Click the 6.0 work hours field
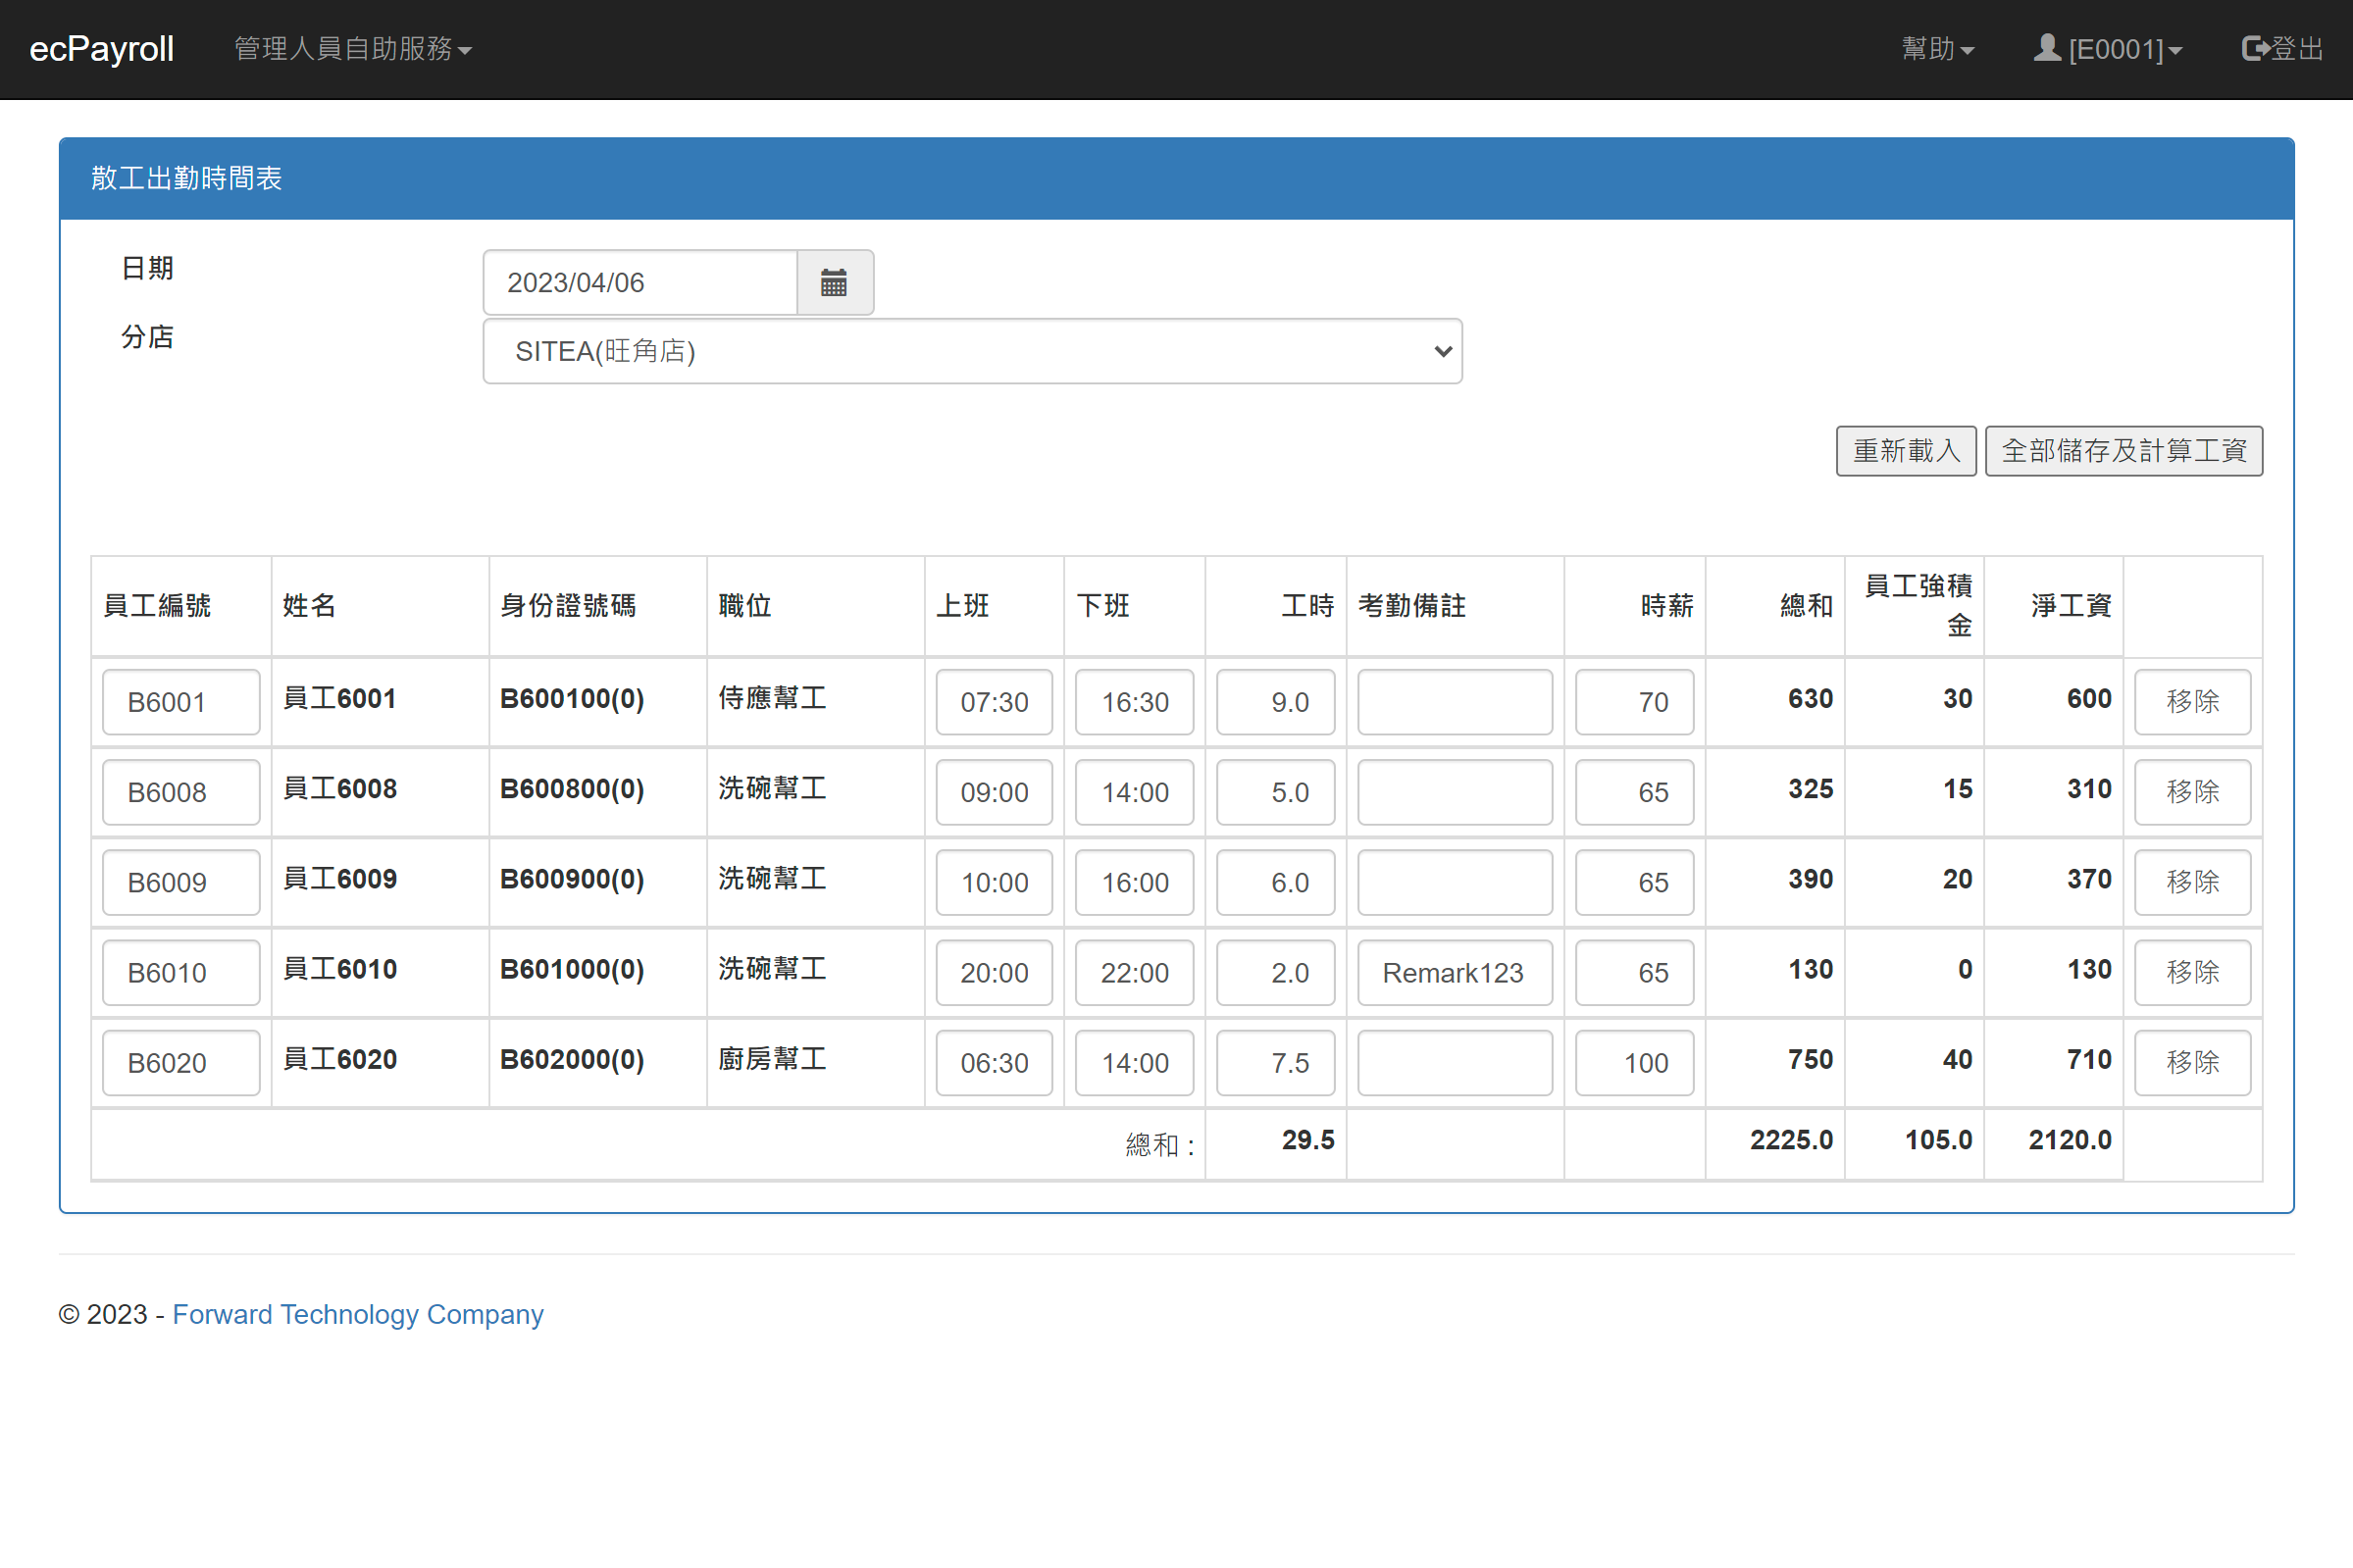Screen dimensions: 2353x1568 coord(1275,882)
